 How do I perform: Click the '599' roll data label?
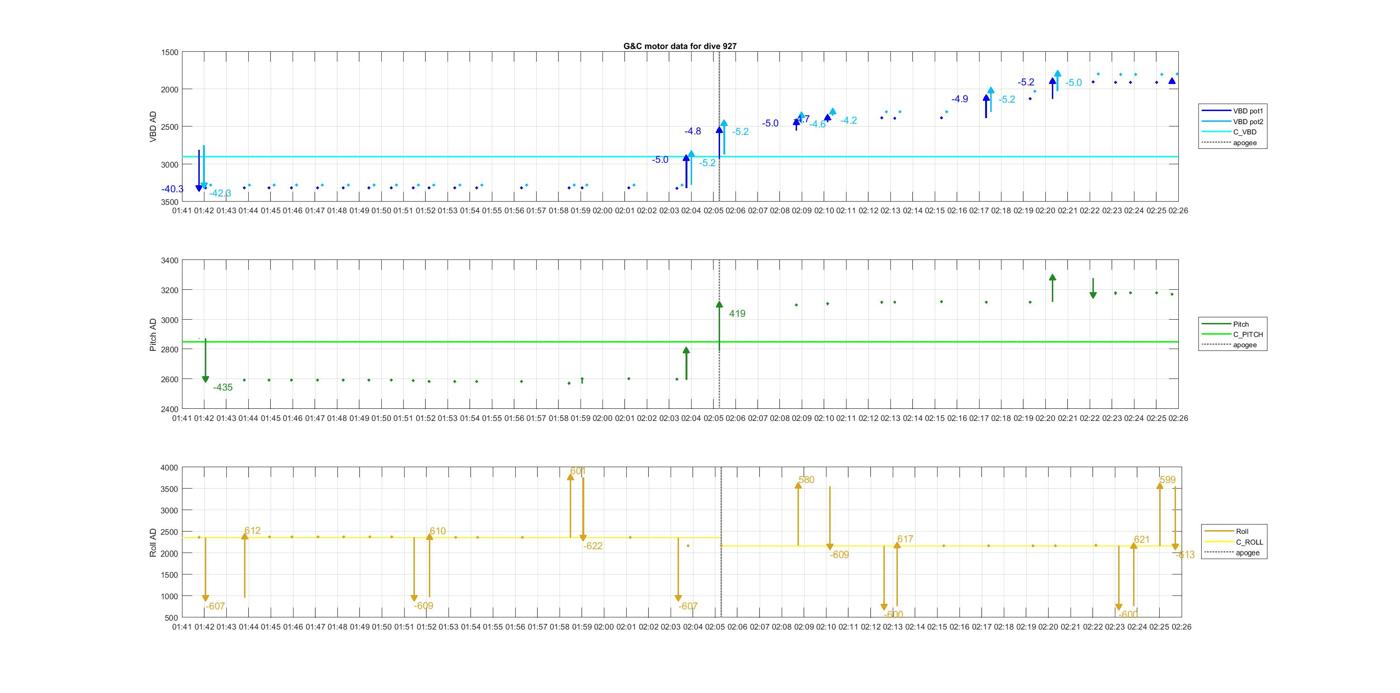1168,480
